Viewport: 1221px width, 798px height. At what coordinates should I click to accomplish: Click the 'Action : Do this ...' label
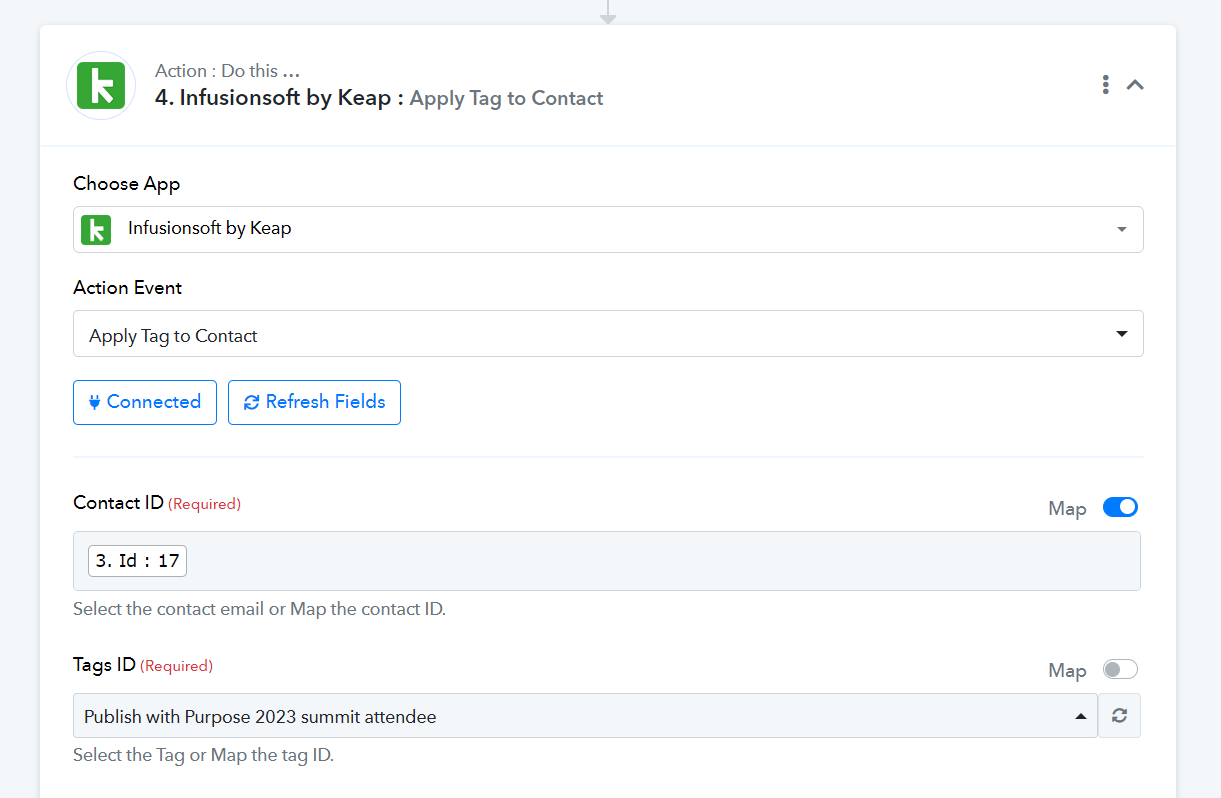(228, 71)
